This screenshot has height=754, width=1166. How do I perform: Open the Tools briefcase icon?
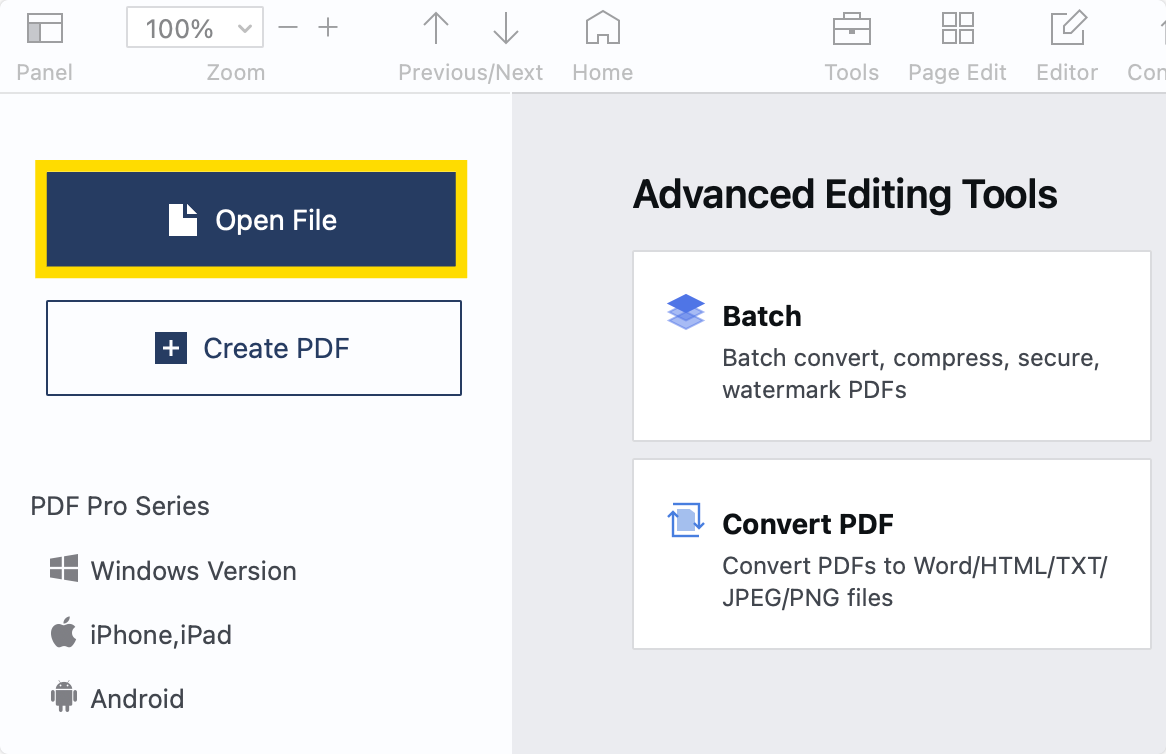click(851, 29)
